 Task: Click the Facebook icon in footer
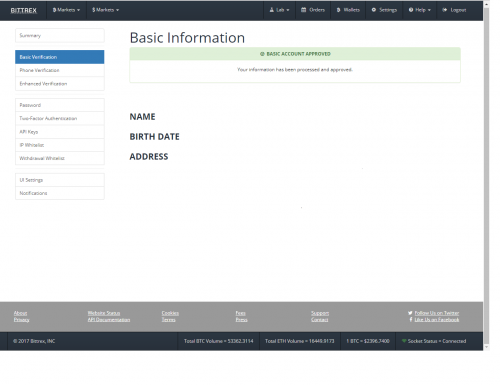pyautogui.click(x=411, y=319)
